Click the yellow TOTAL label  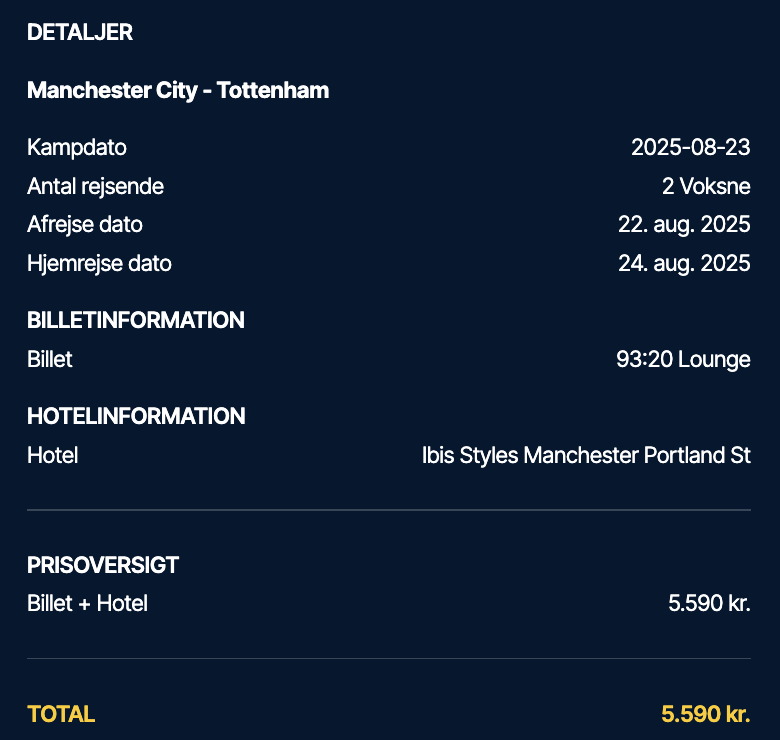pos(61,714)
